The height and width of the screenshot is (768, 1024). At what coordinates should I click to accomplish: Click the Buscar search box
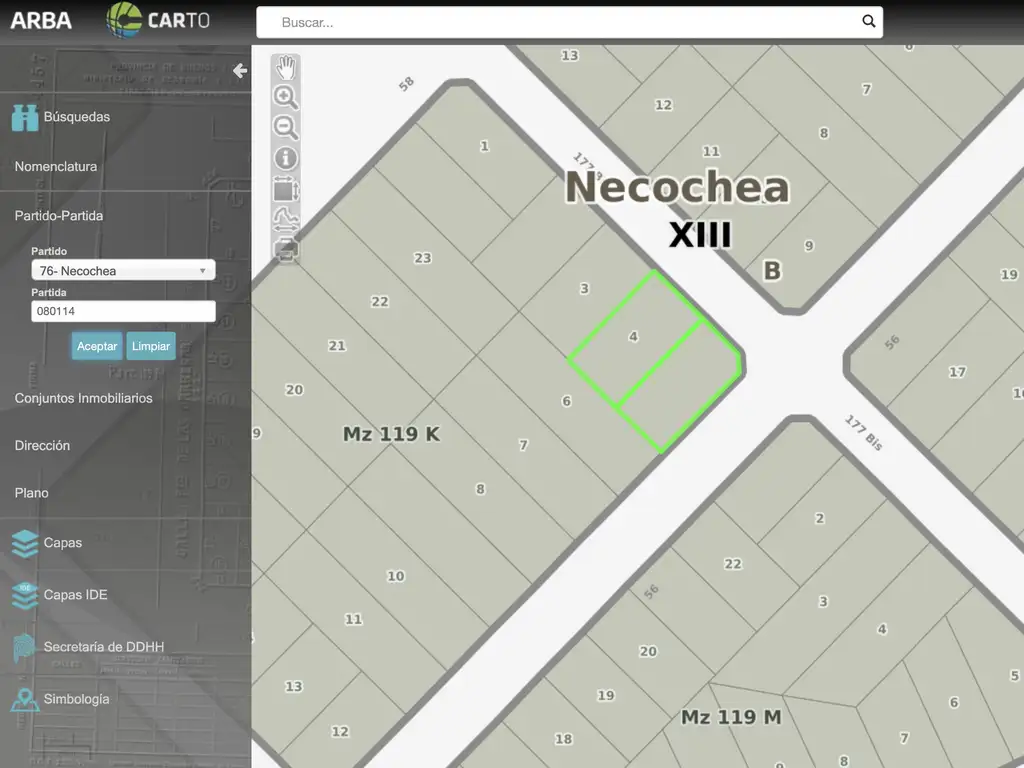(x=560, y=22)
